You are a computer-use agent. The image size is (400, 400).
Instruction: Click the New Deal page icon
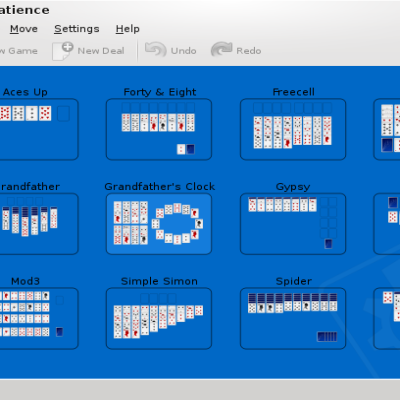63,51
